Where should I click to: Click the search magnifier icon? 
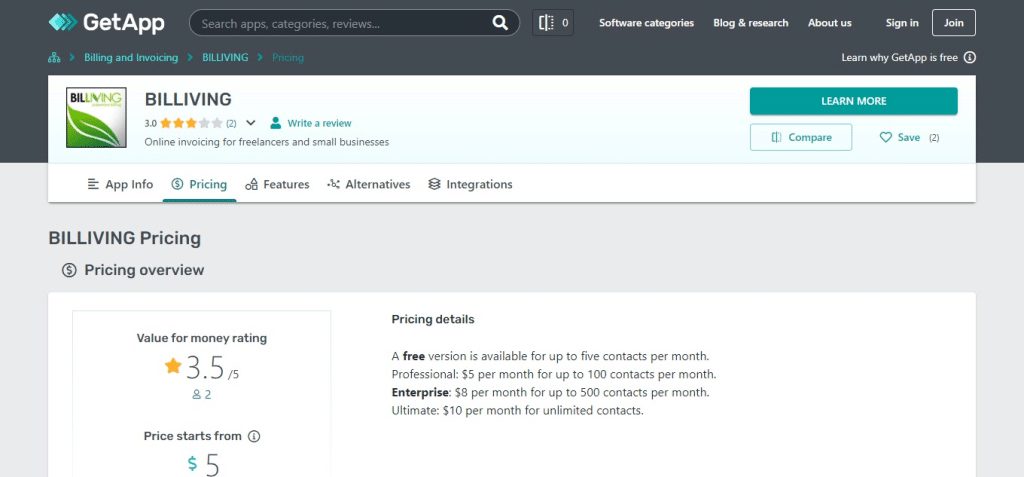point(500,23)
